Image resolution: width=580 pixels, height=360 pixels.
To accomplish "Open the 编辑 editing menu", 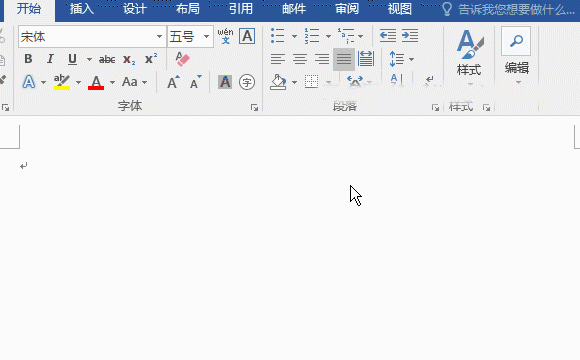I will pyautogui.click(x=516, y=56).
